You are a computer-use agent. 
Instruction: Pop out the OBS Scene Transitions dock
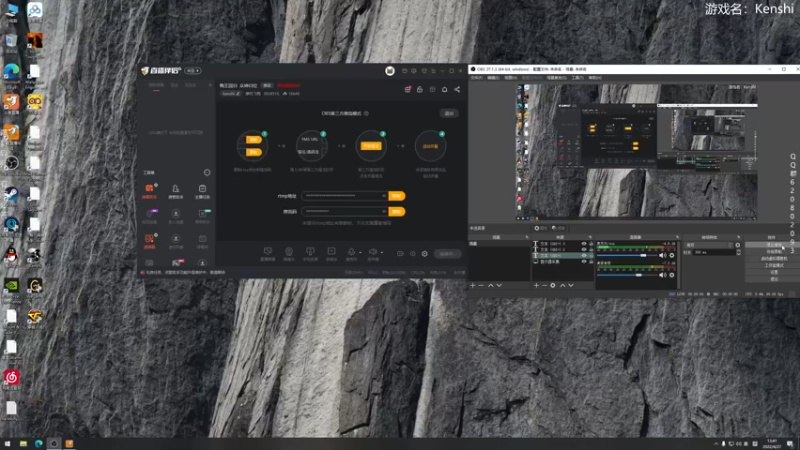tap(738, 237)
